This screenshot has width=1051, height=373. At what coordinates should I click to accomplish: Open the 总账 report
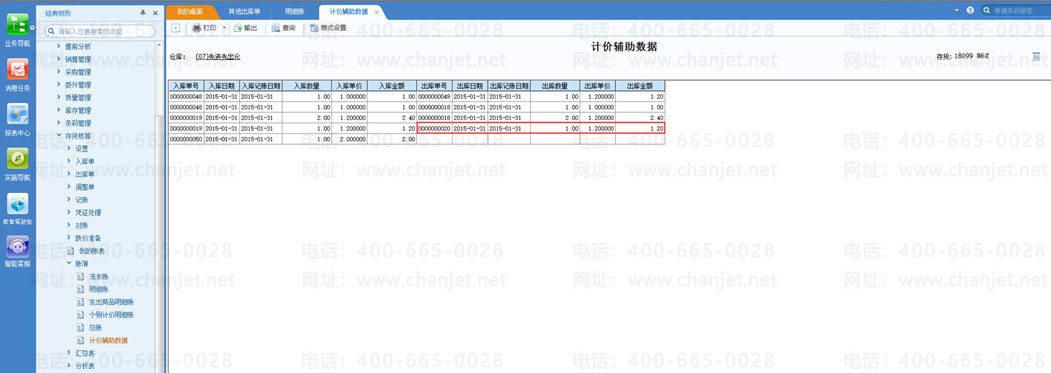point(95,327)
